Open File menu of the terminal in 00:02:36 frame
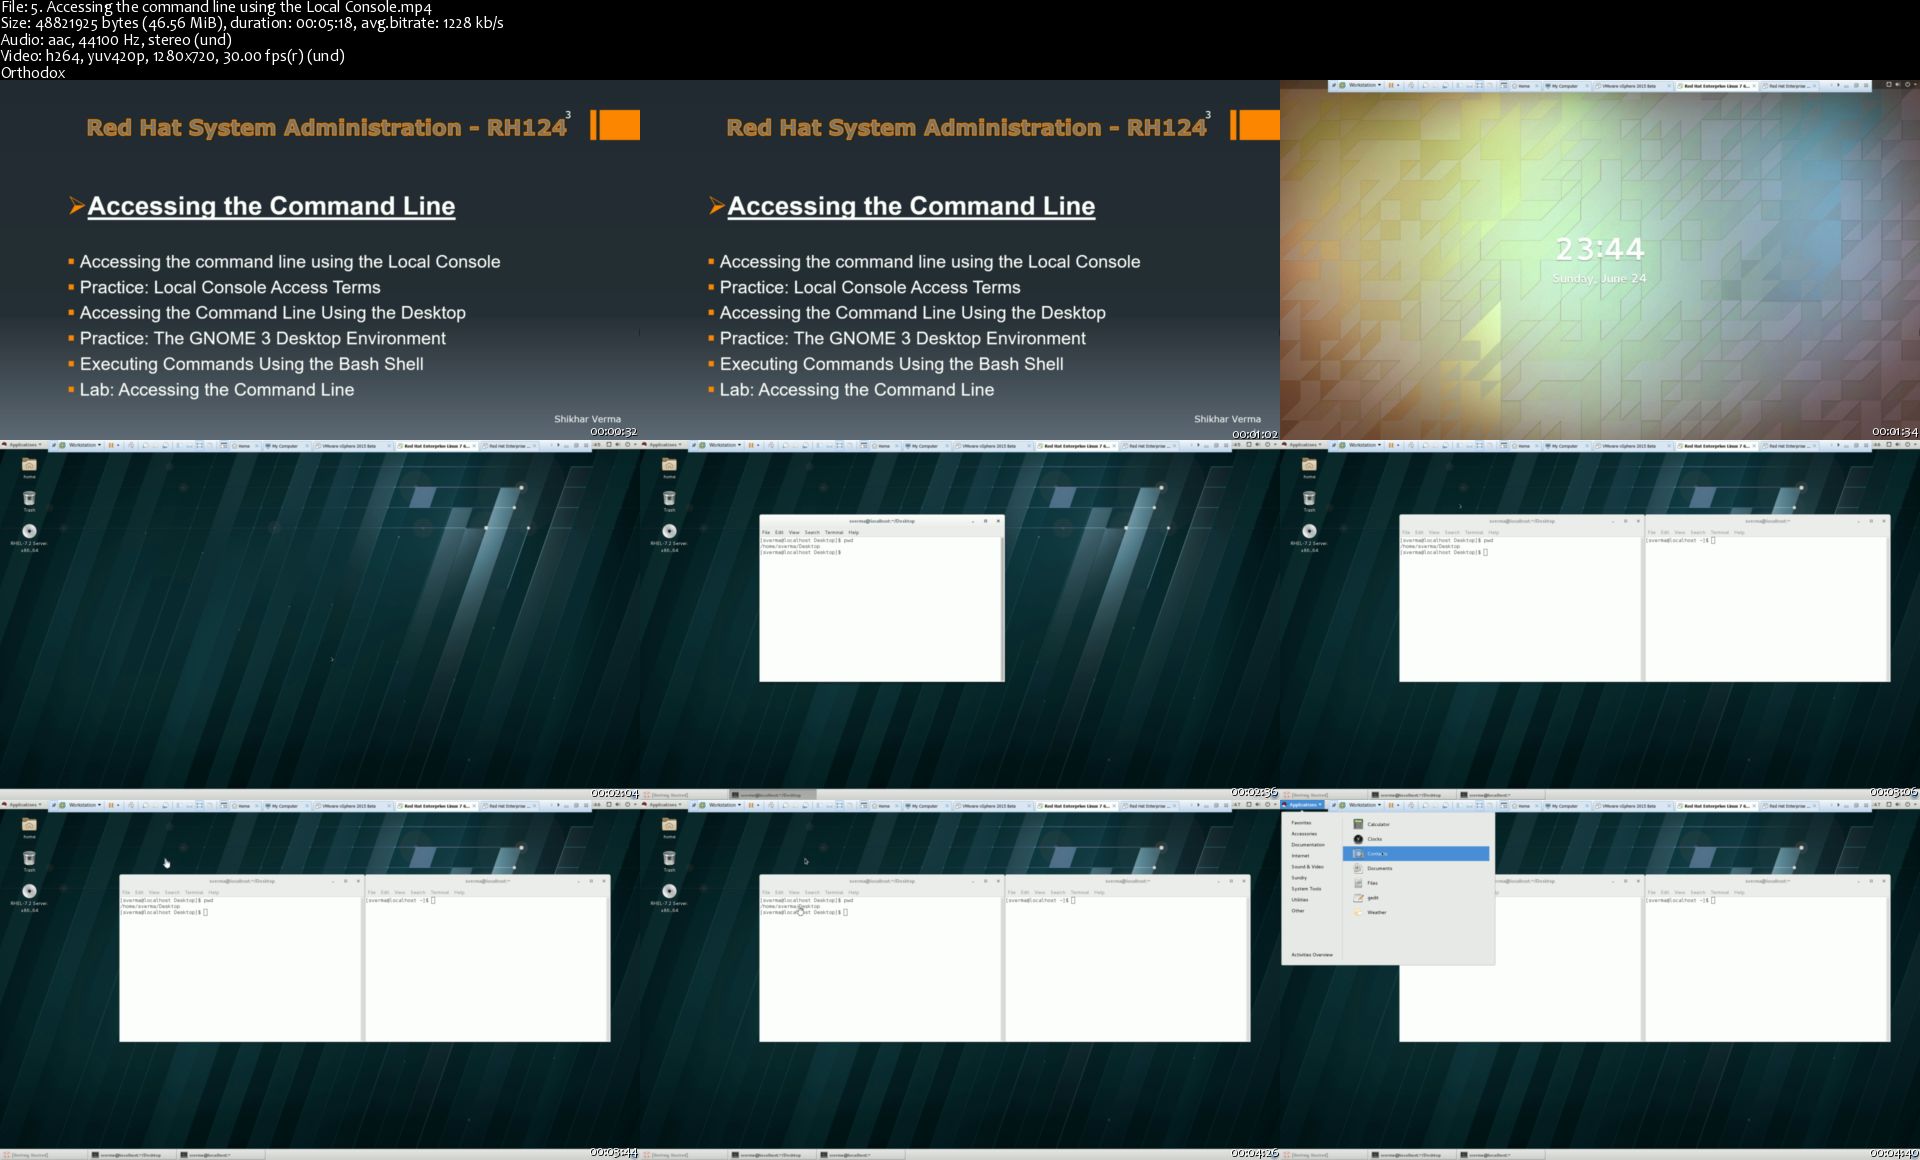The height and width of the screenshot is (1160, 1920). pos(767,532)
